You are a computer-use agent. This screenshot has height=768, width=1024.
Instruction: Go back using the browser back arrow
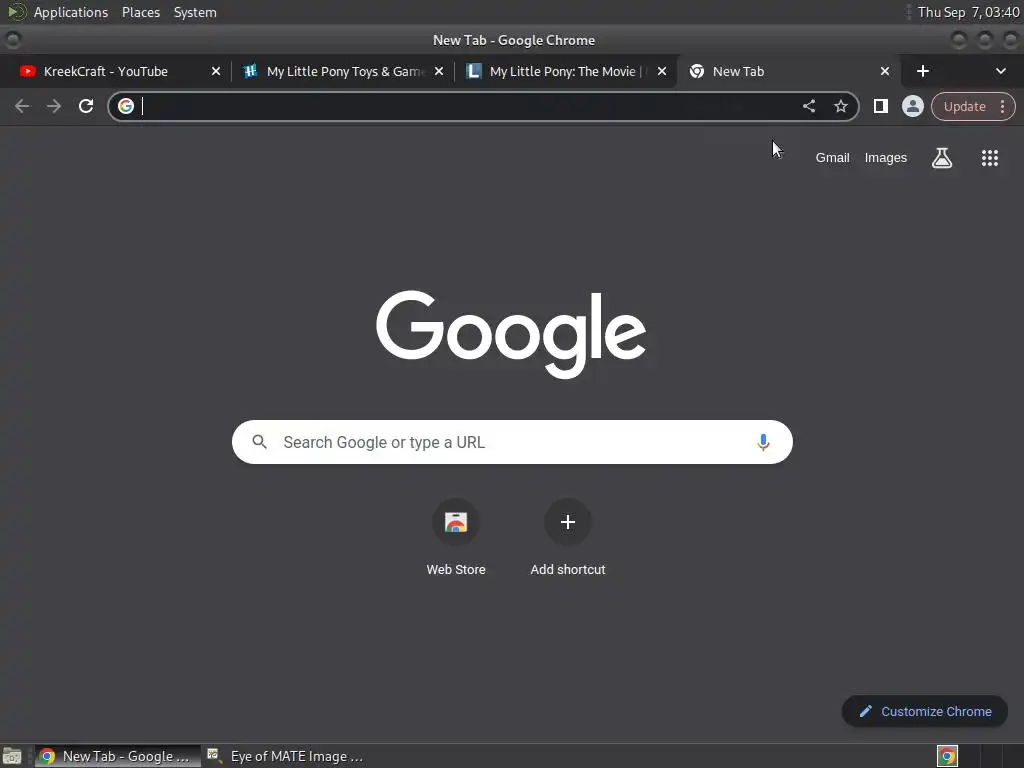click(x=22, y=106)
